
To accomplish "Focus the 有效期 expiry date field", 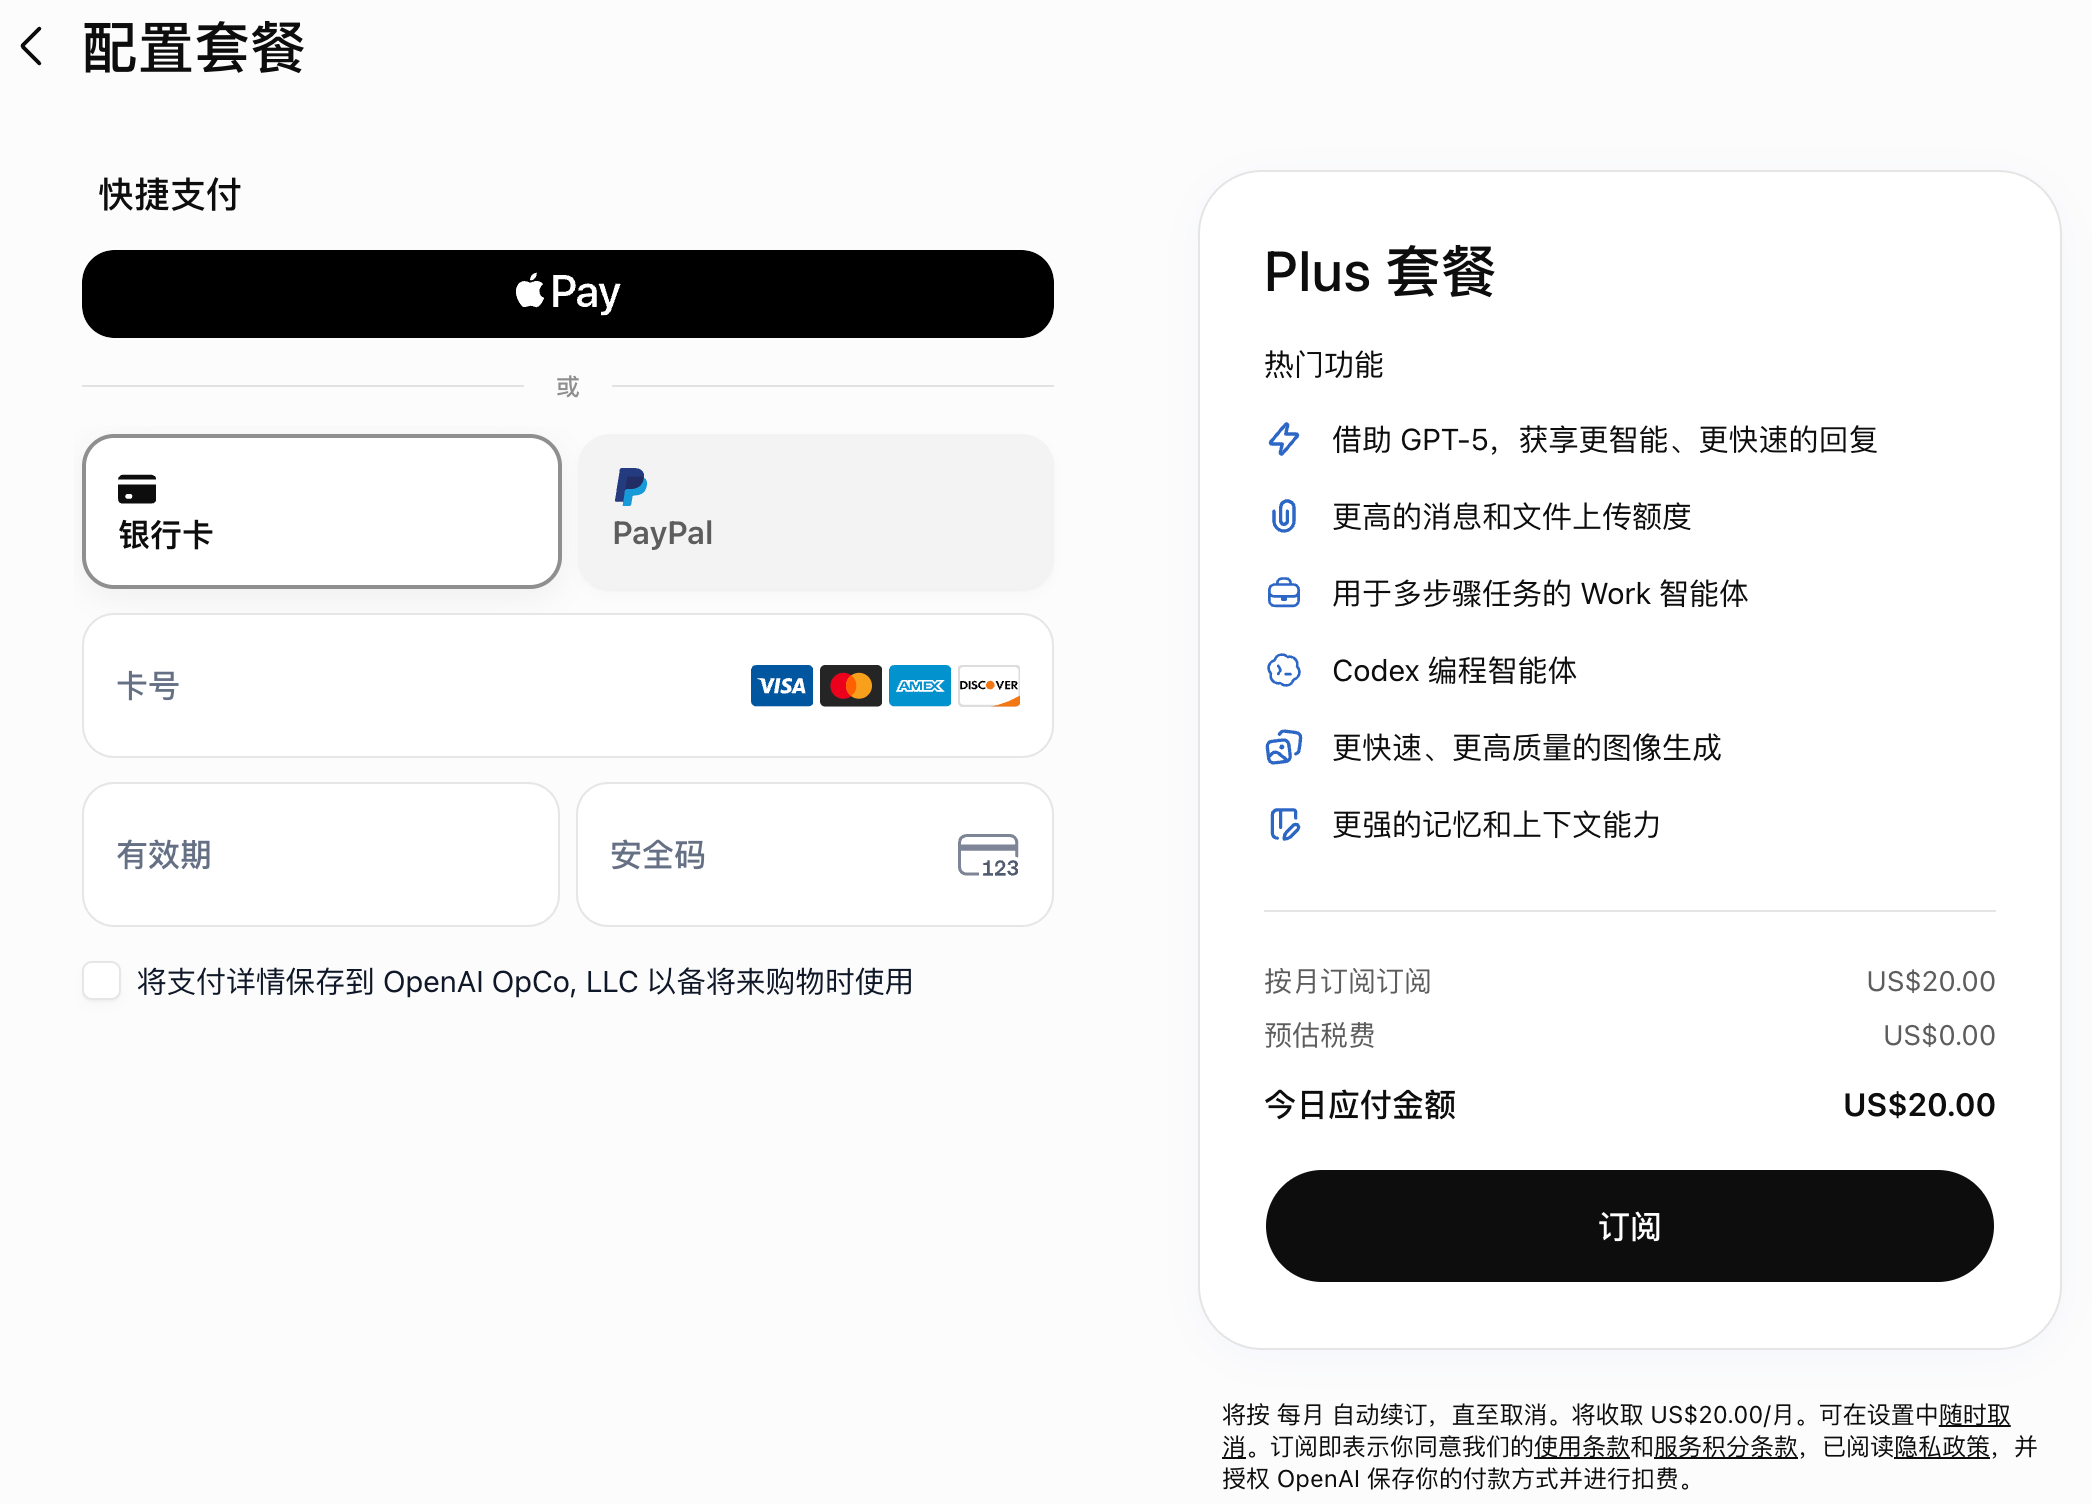I will pyautogui.click(x=321, y=855).
